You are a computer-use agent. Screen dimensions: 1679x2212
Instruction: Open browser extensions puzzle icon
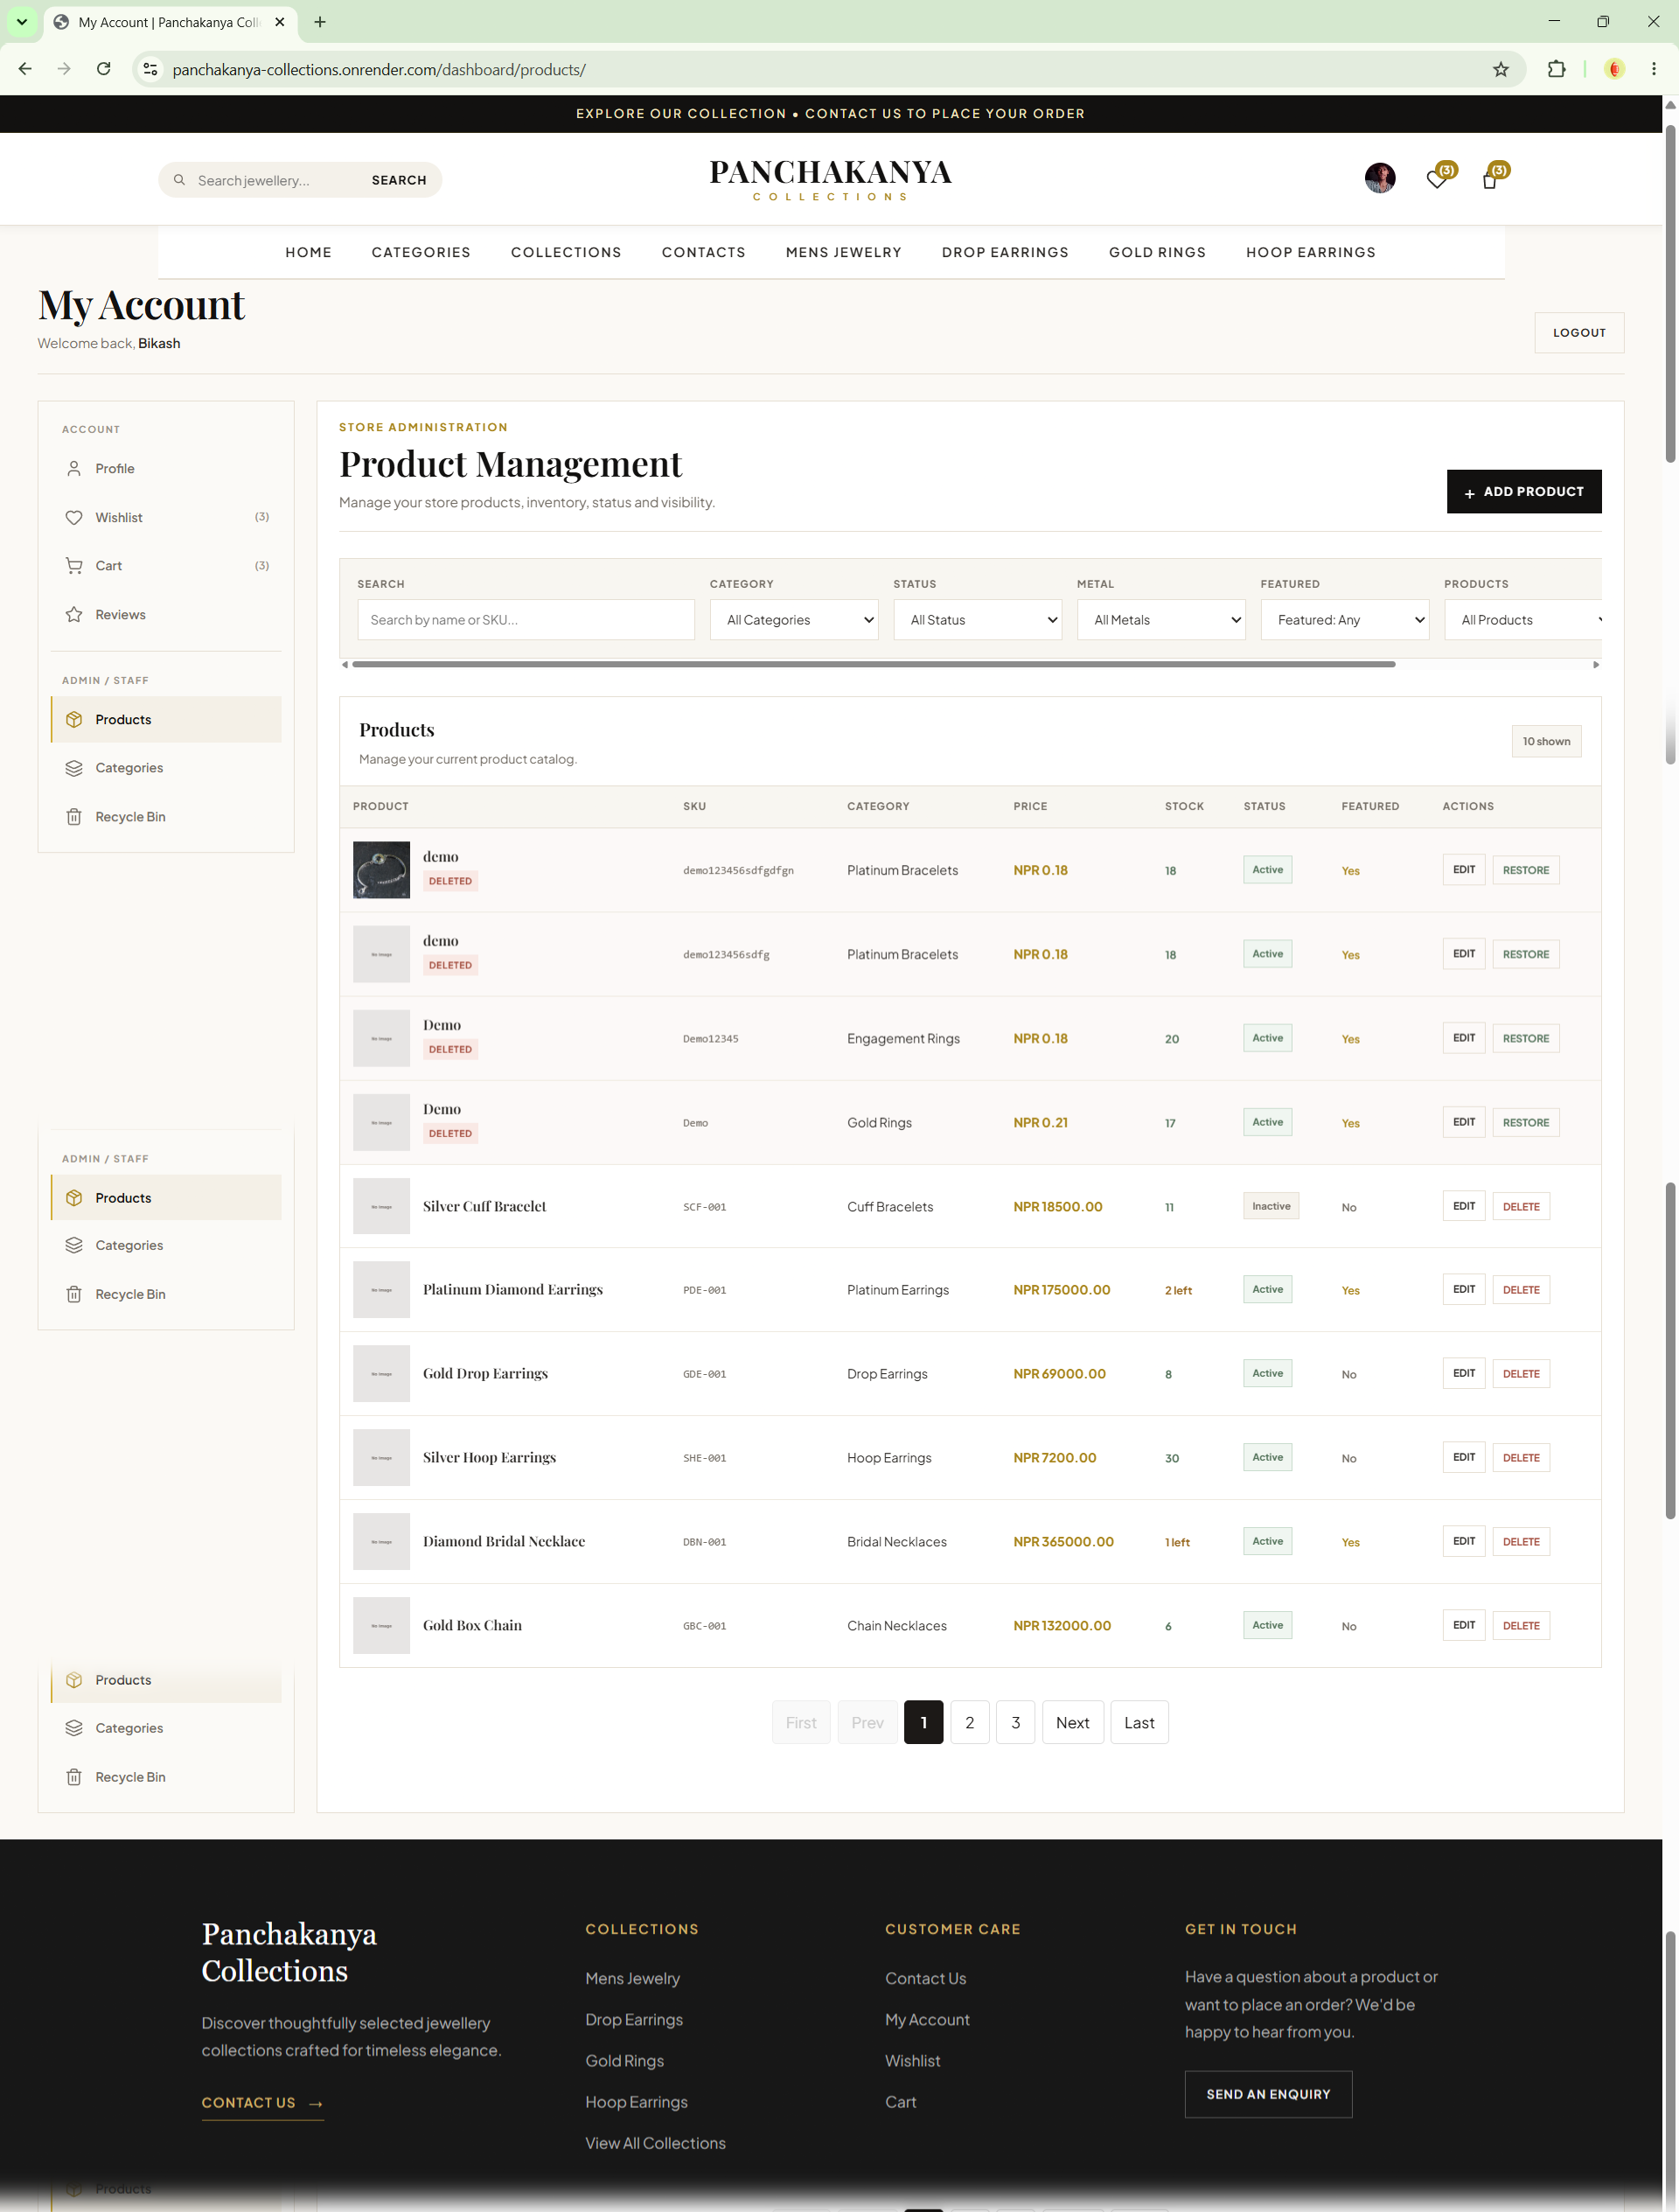tap(1556, 69)
